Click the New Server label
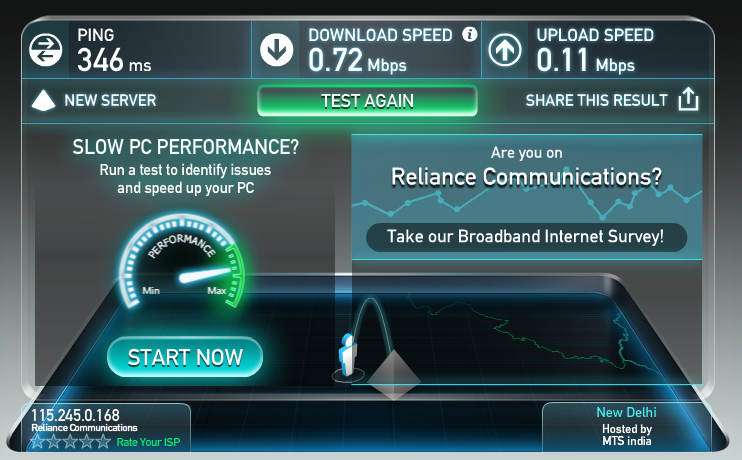The image size is (742, 460). pyautogui.click(x=110, y=100)
